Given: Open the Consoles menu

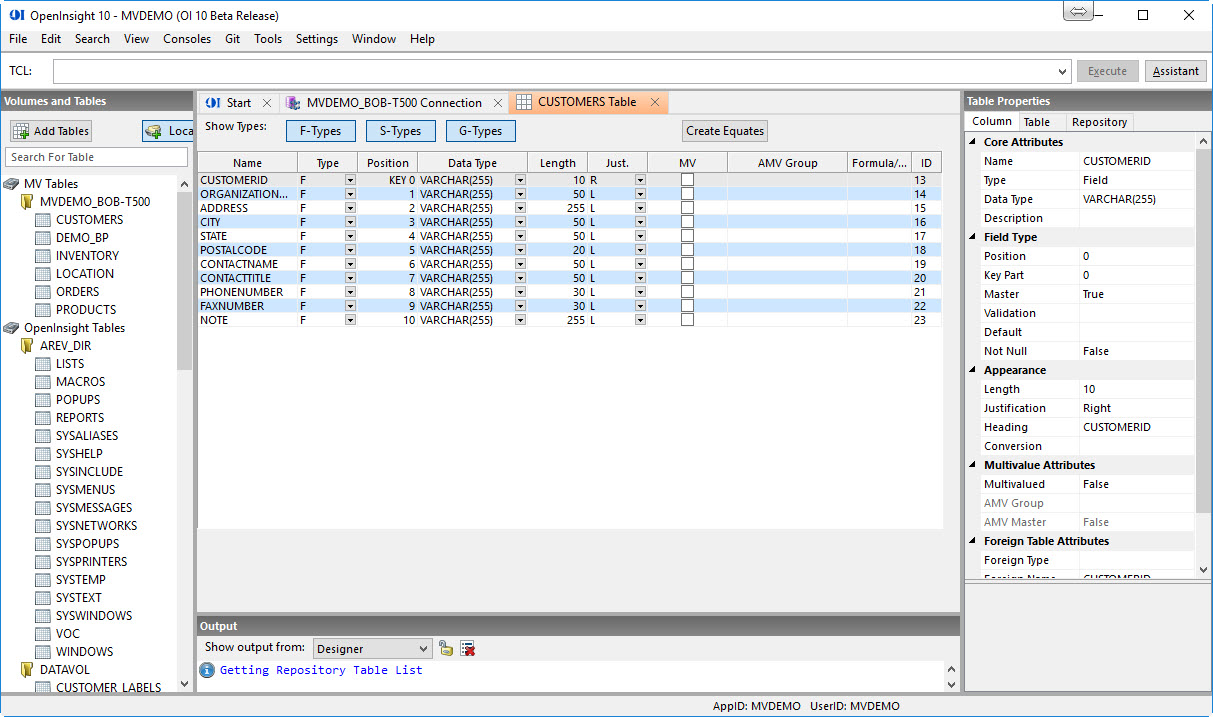Looking at the screenshot, I should pos(187,39).
